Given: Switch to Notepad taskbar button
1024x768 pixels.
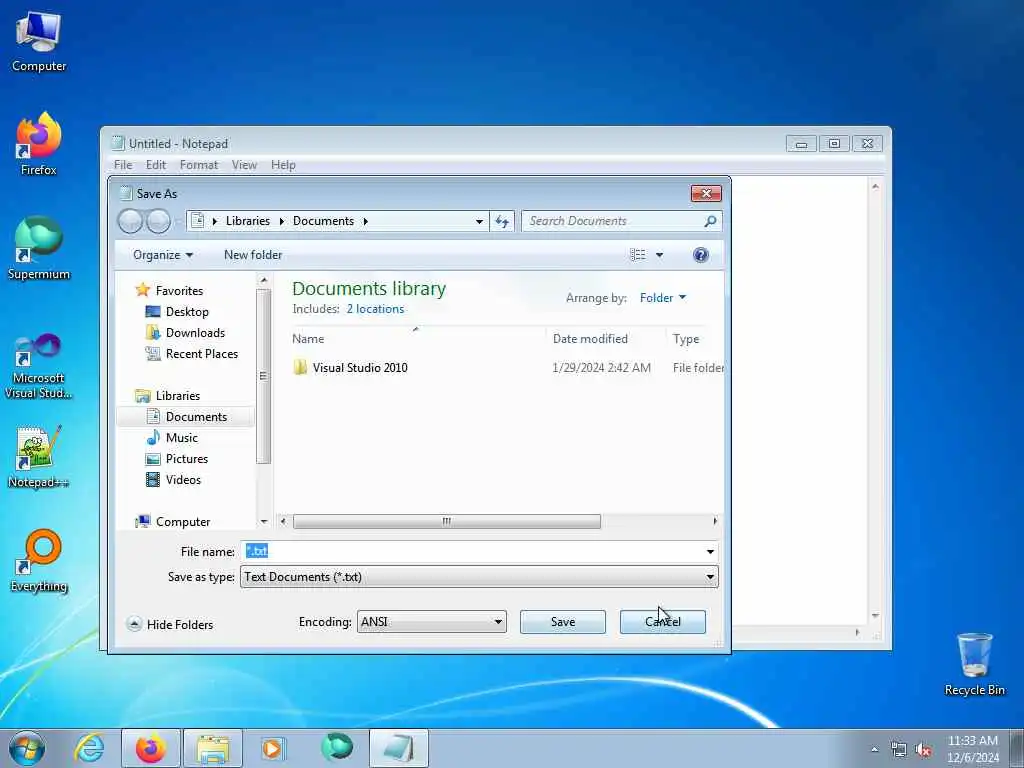Looking at the screenshot, I should (x=399, y=748).
